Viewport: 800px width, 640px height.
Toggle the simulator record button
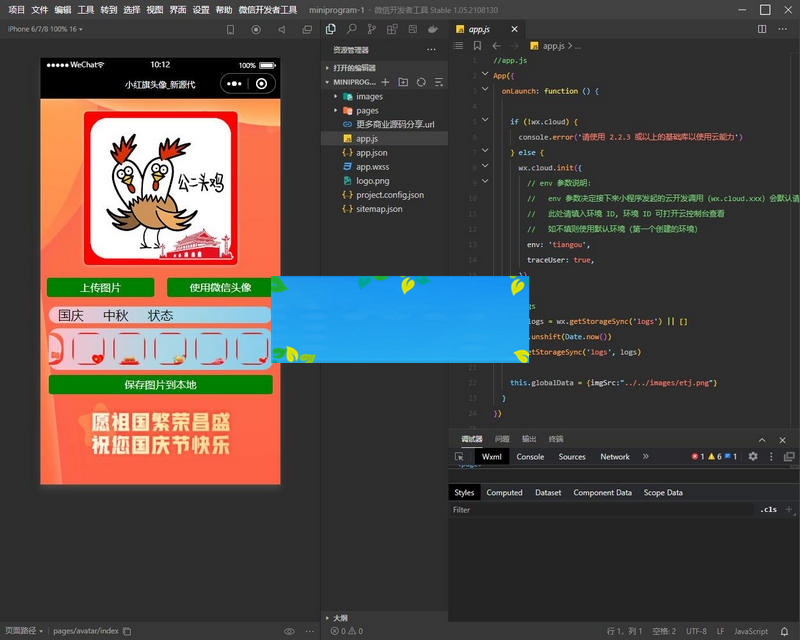click(256, 30)
